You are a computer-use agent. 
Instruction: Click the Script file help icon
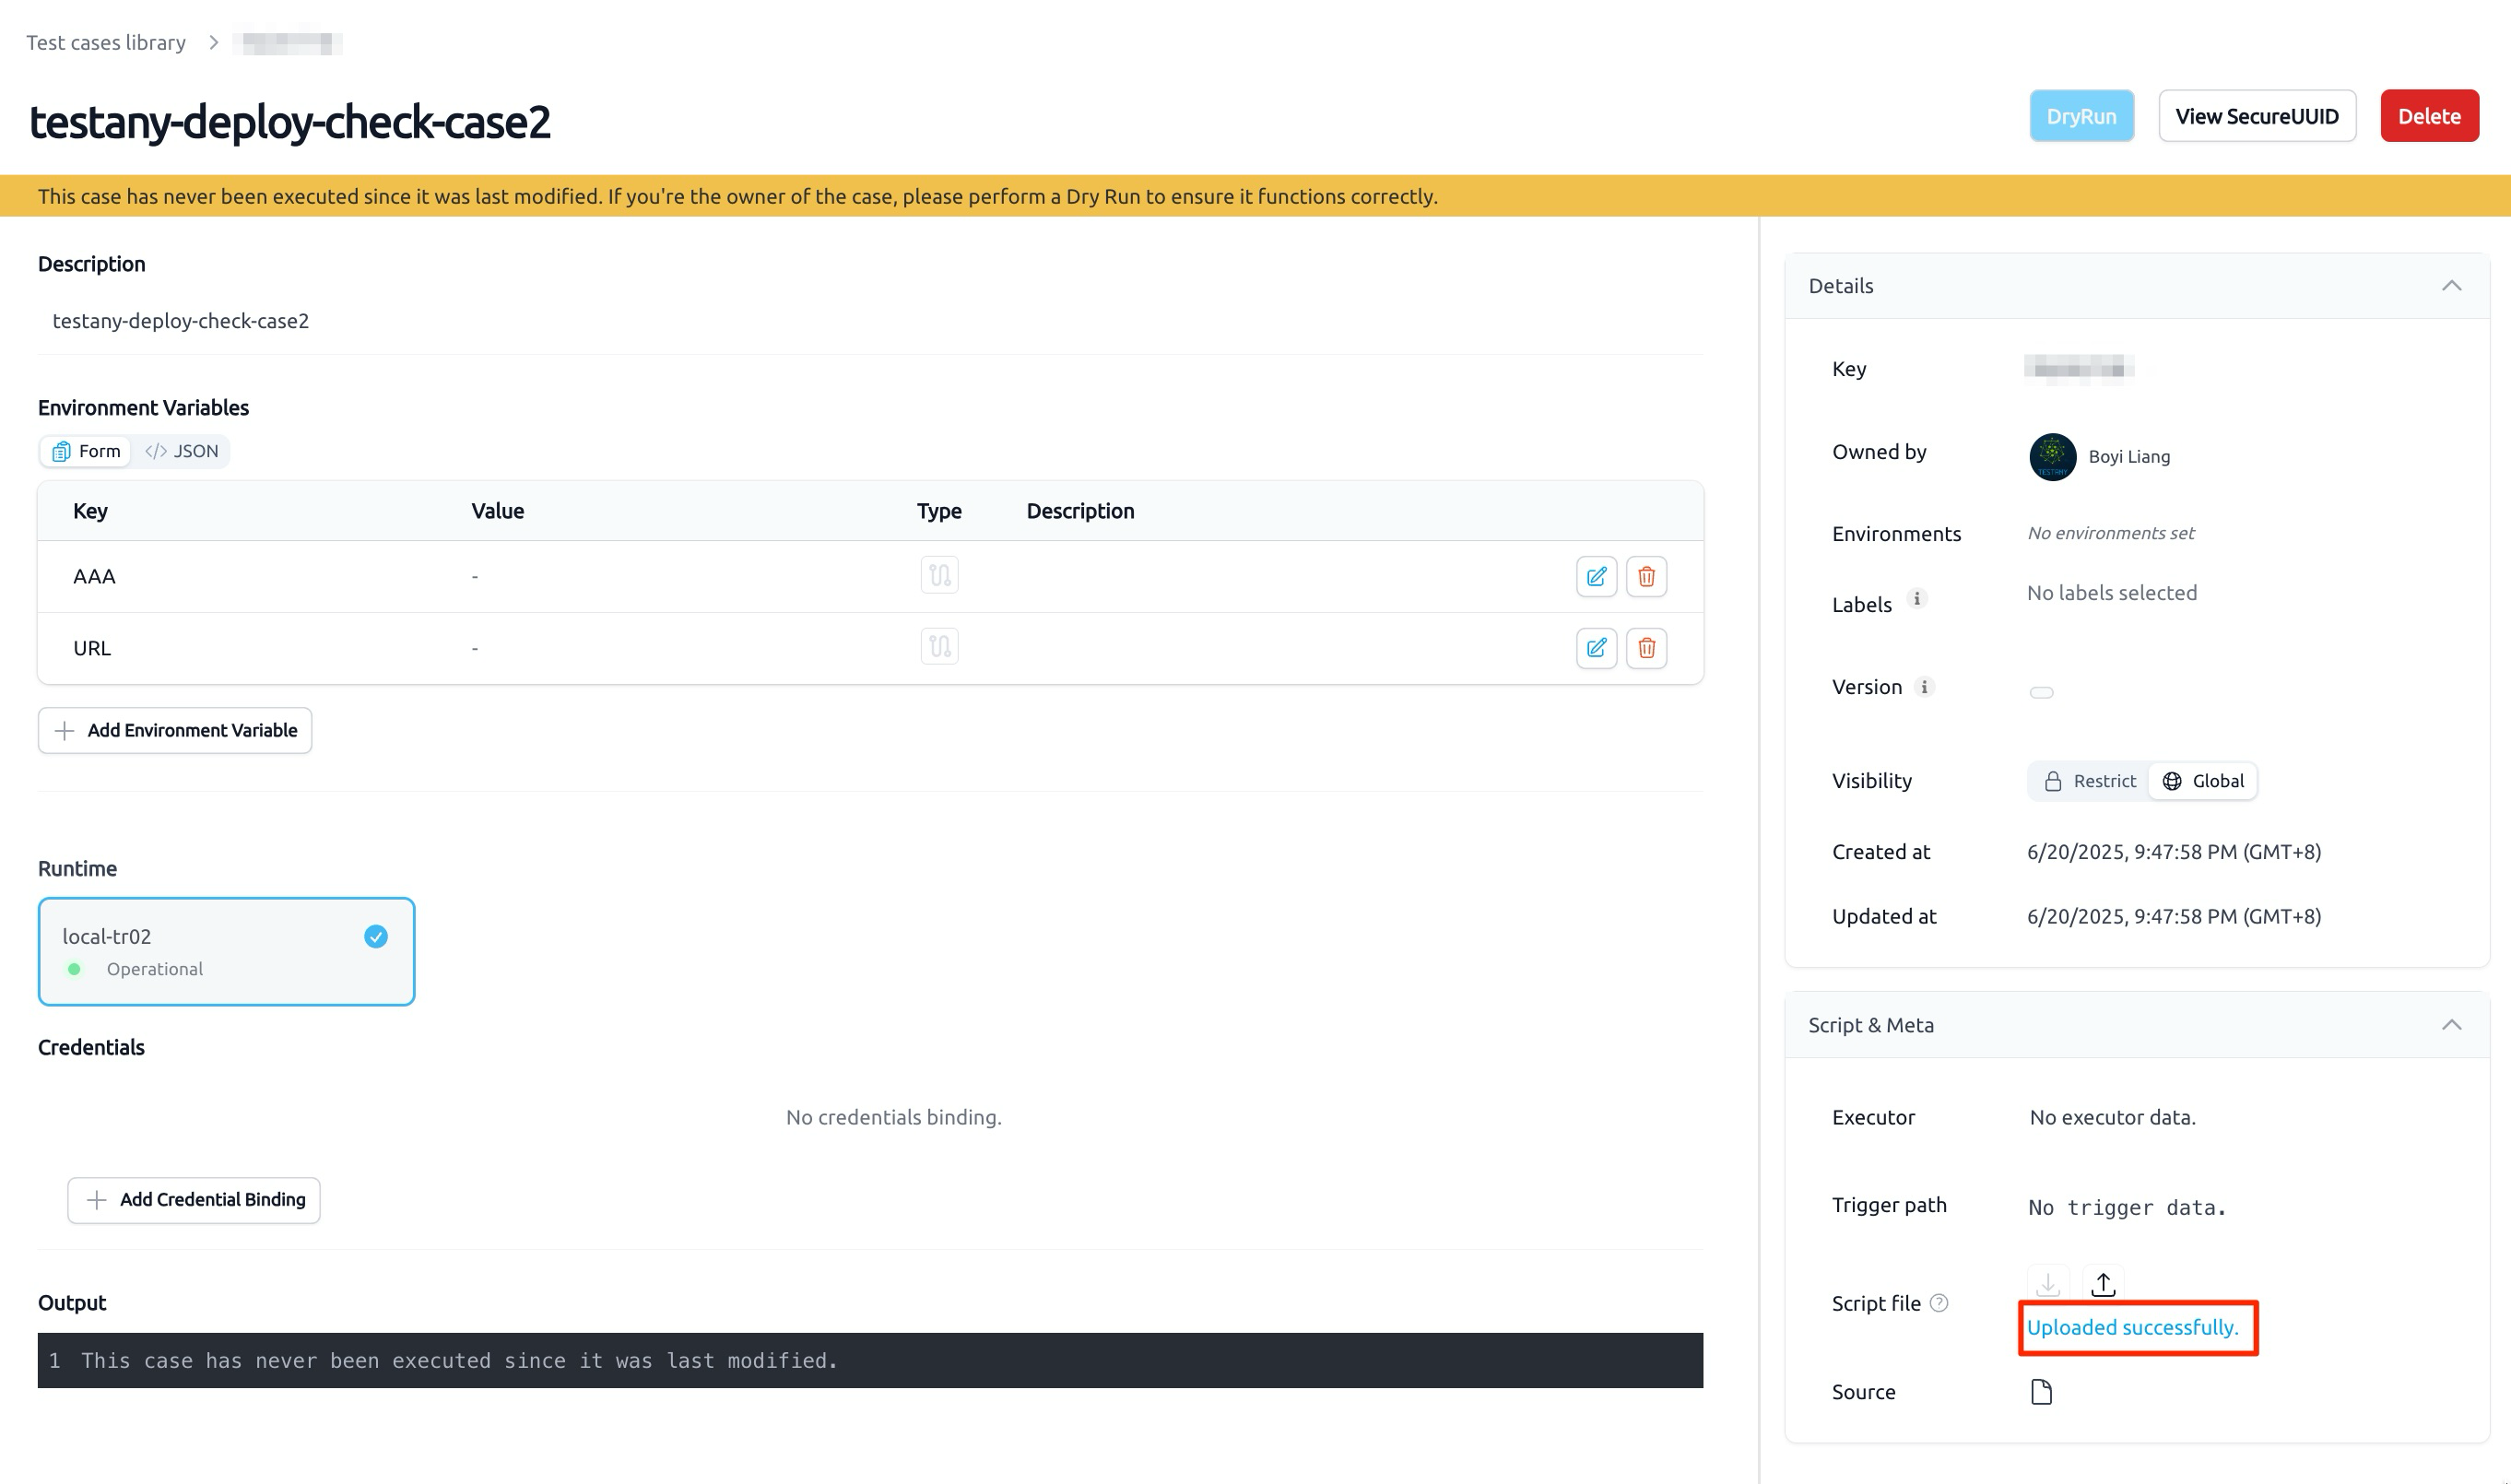point(1939,1303)
